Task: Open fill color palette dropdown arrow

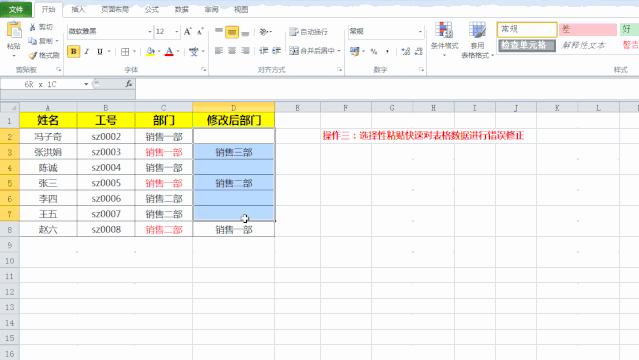Action: coord(159,51)
